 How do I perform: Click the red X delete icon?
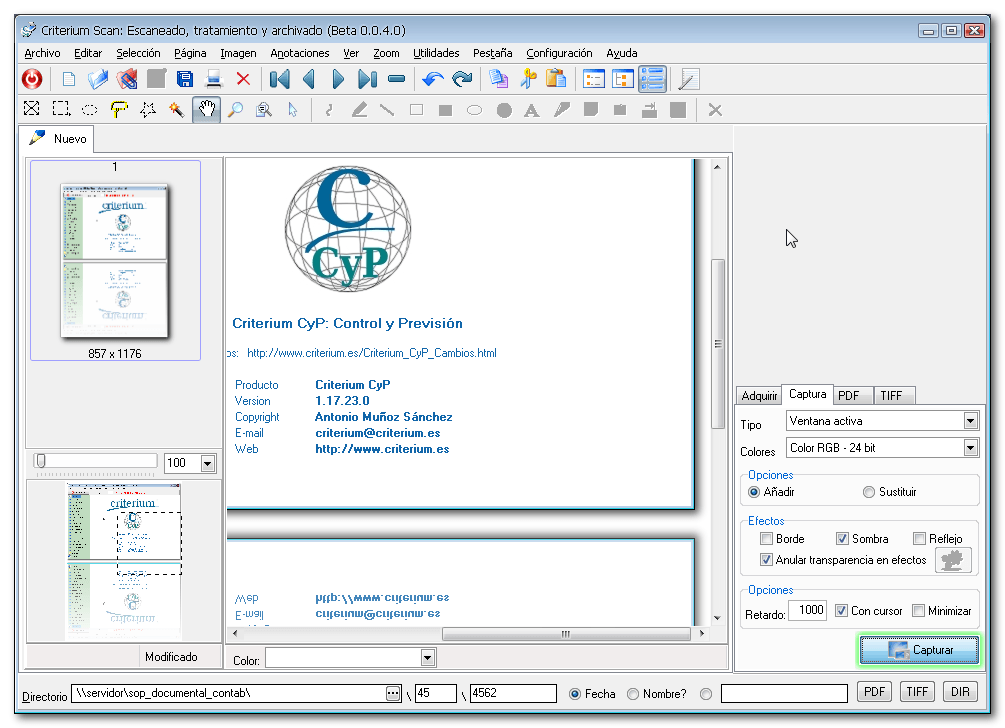point(243,79)
